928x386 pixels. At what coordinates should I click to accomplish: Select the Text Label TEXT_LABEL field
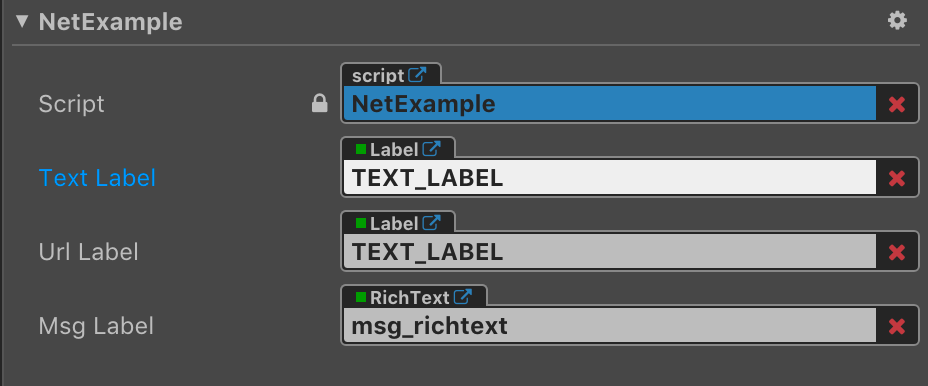tap(610, 178)
